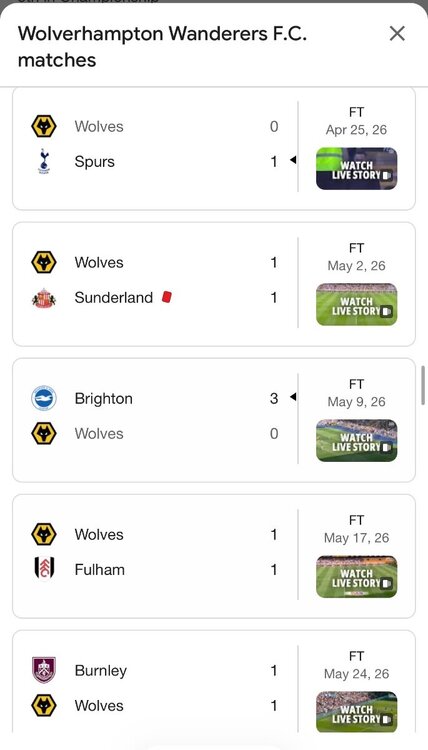The image size is (428, 750).
Task: Open the Fulham team name
Action: [99, 570]
